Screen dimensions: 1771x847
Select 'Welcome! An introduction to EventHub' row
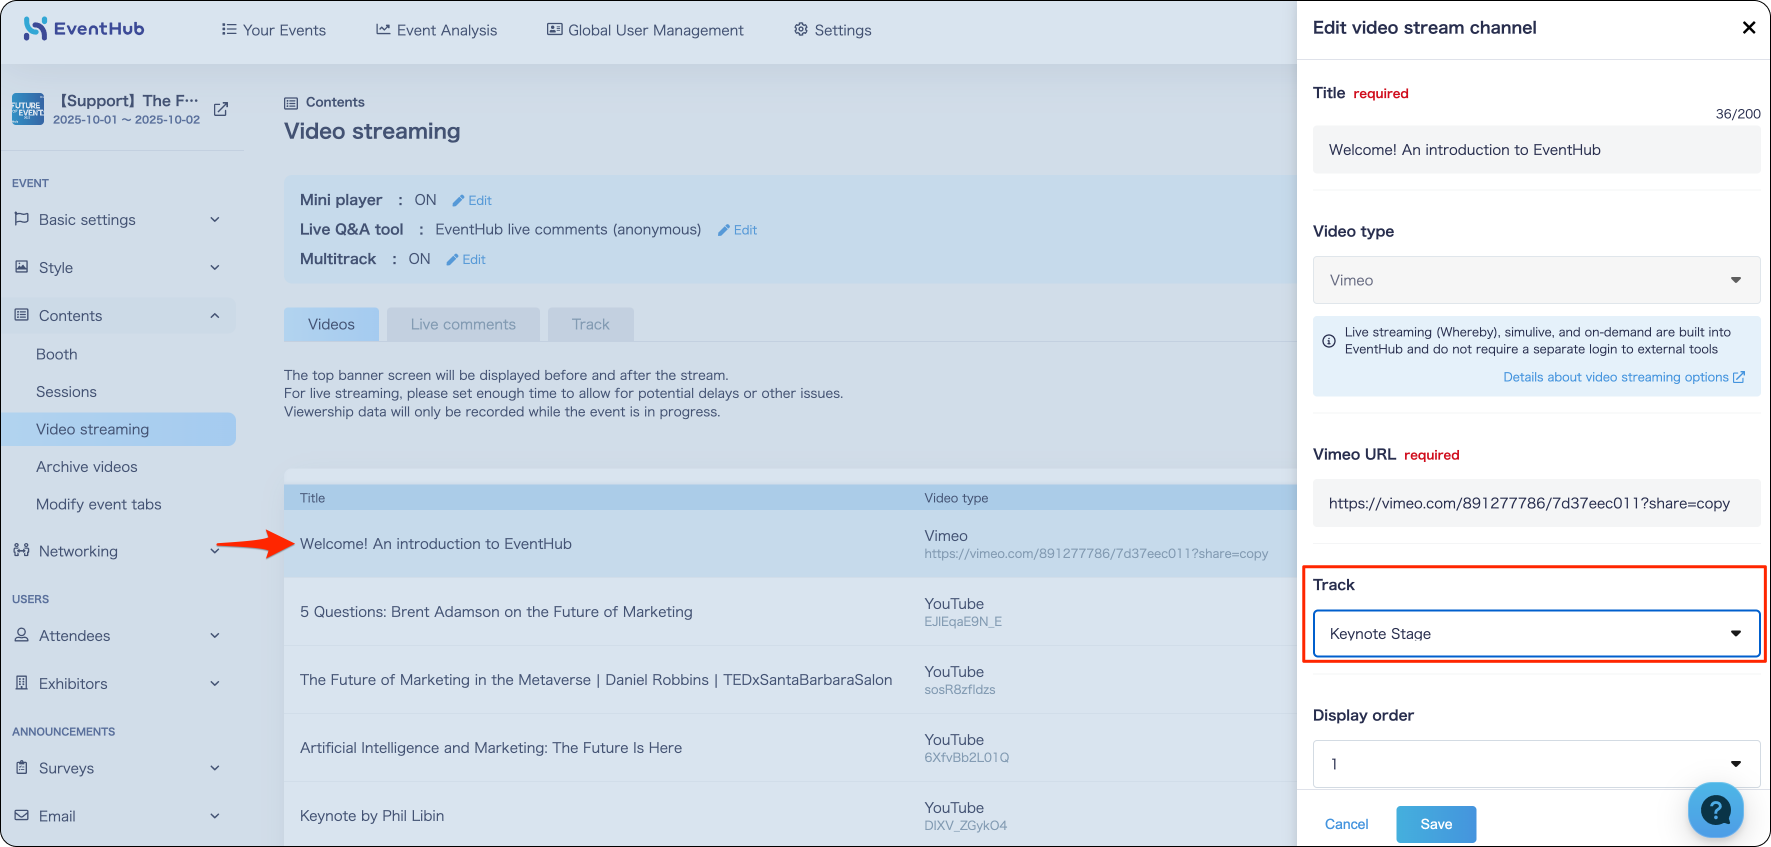point(790,544)
